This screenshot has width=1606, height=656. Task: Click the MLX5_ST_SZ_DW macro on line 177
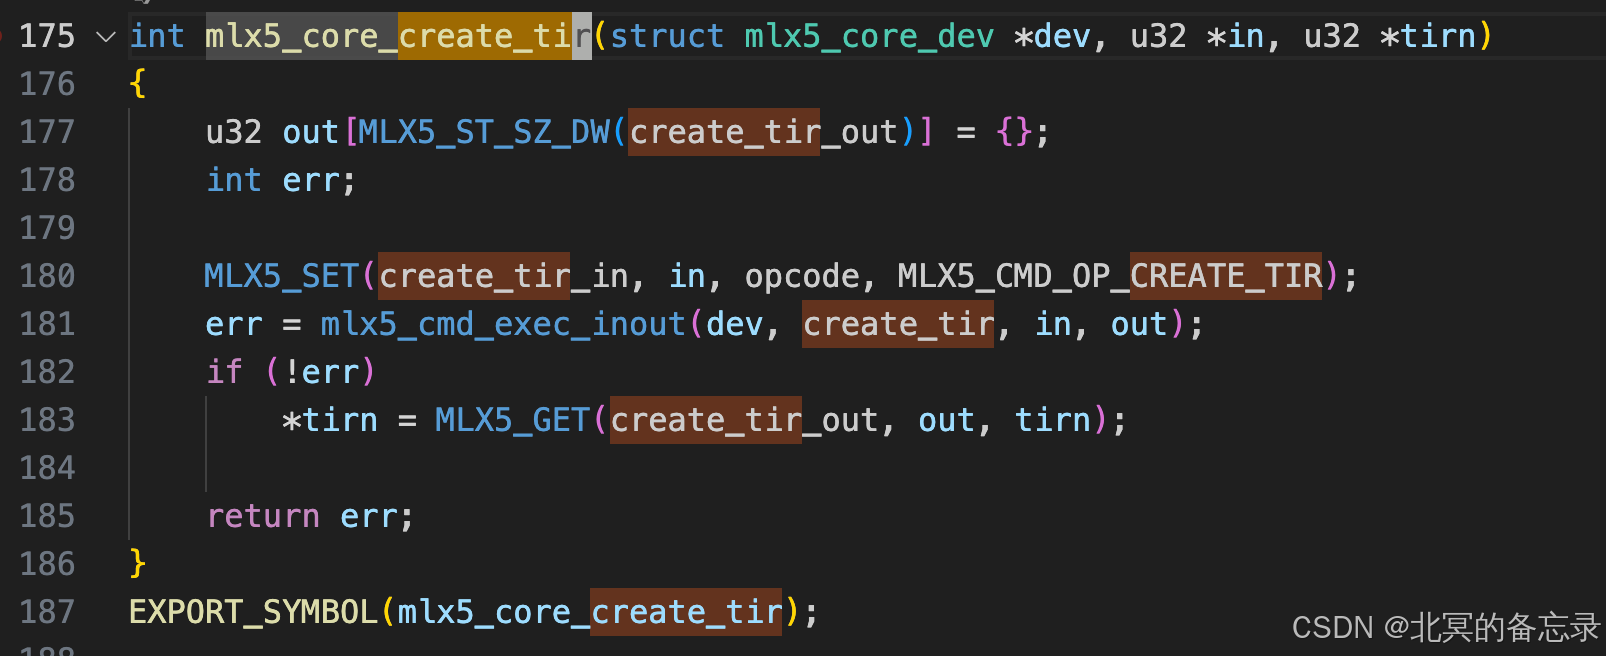pyautogui.click(x=484, y=132)
